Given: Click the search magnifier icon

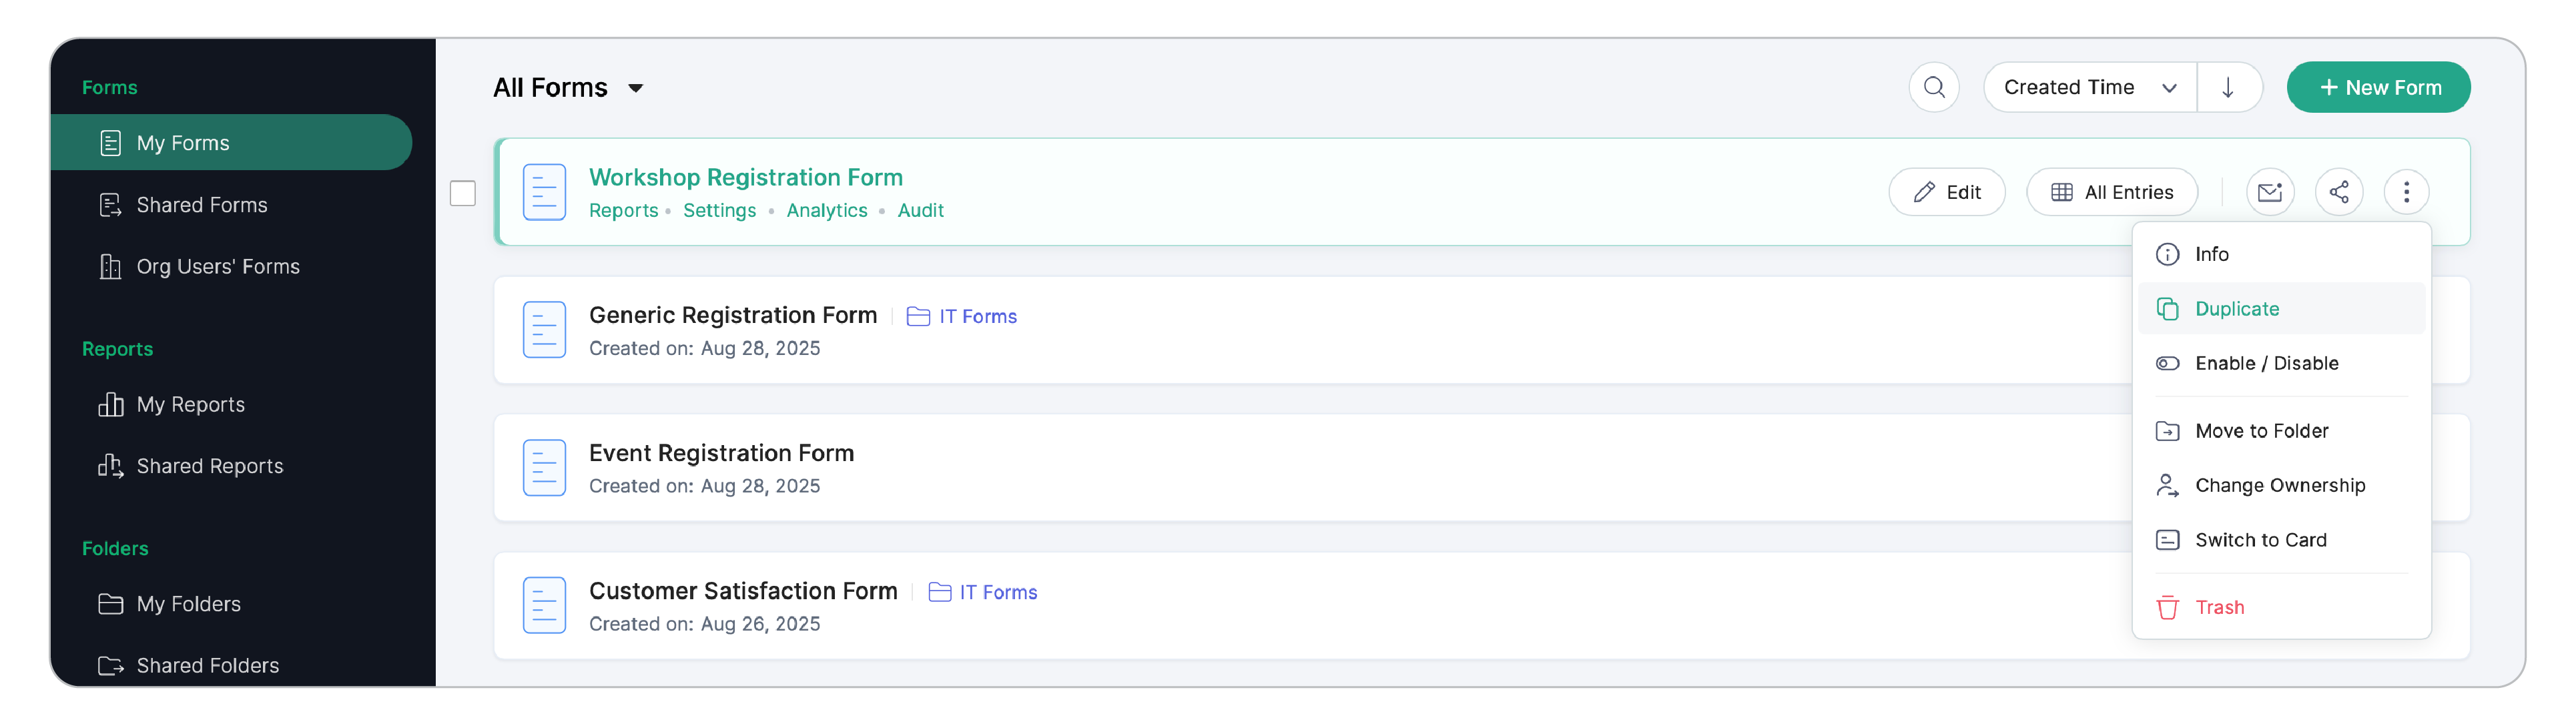Looking at the screenshot, I should (x=1933, y=87).
